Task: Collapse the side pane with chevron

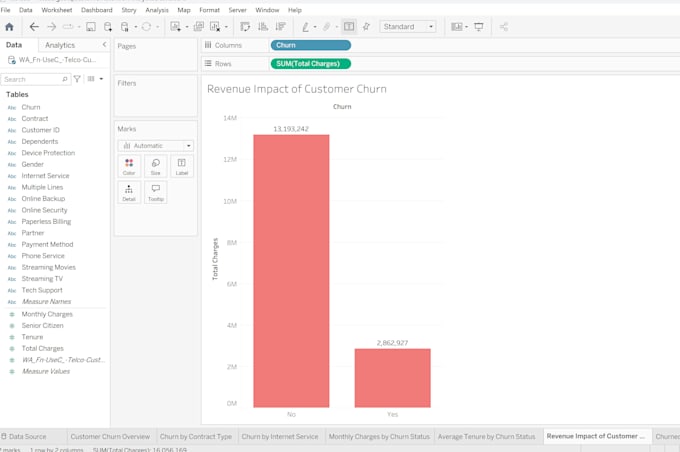Action: tap(105, 45)
